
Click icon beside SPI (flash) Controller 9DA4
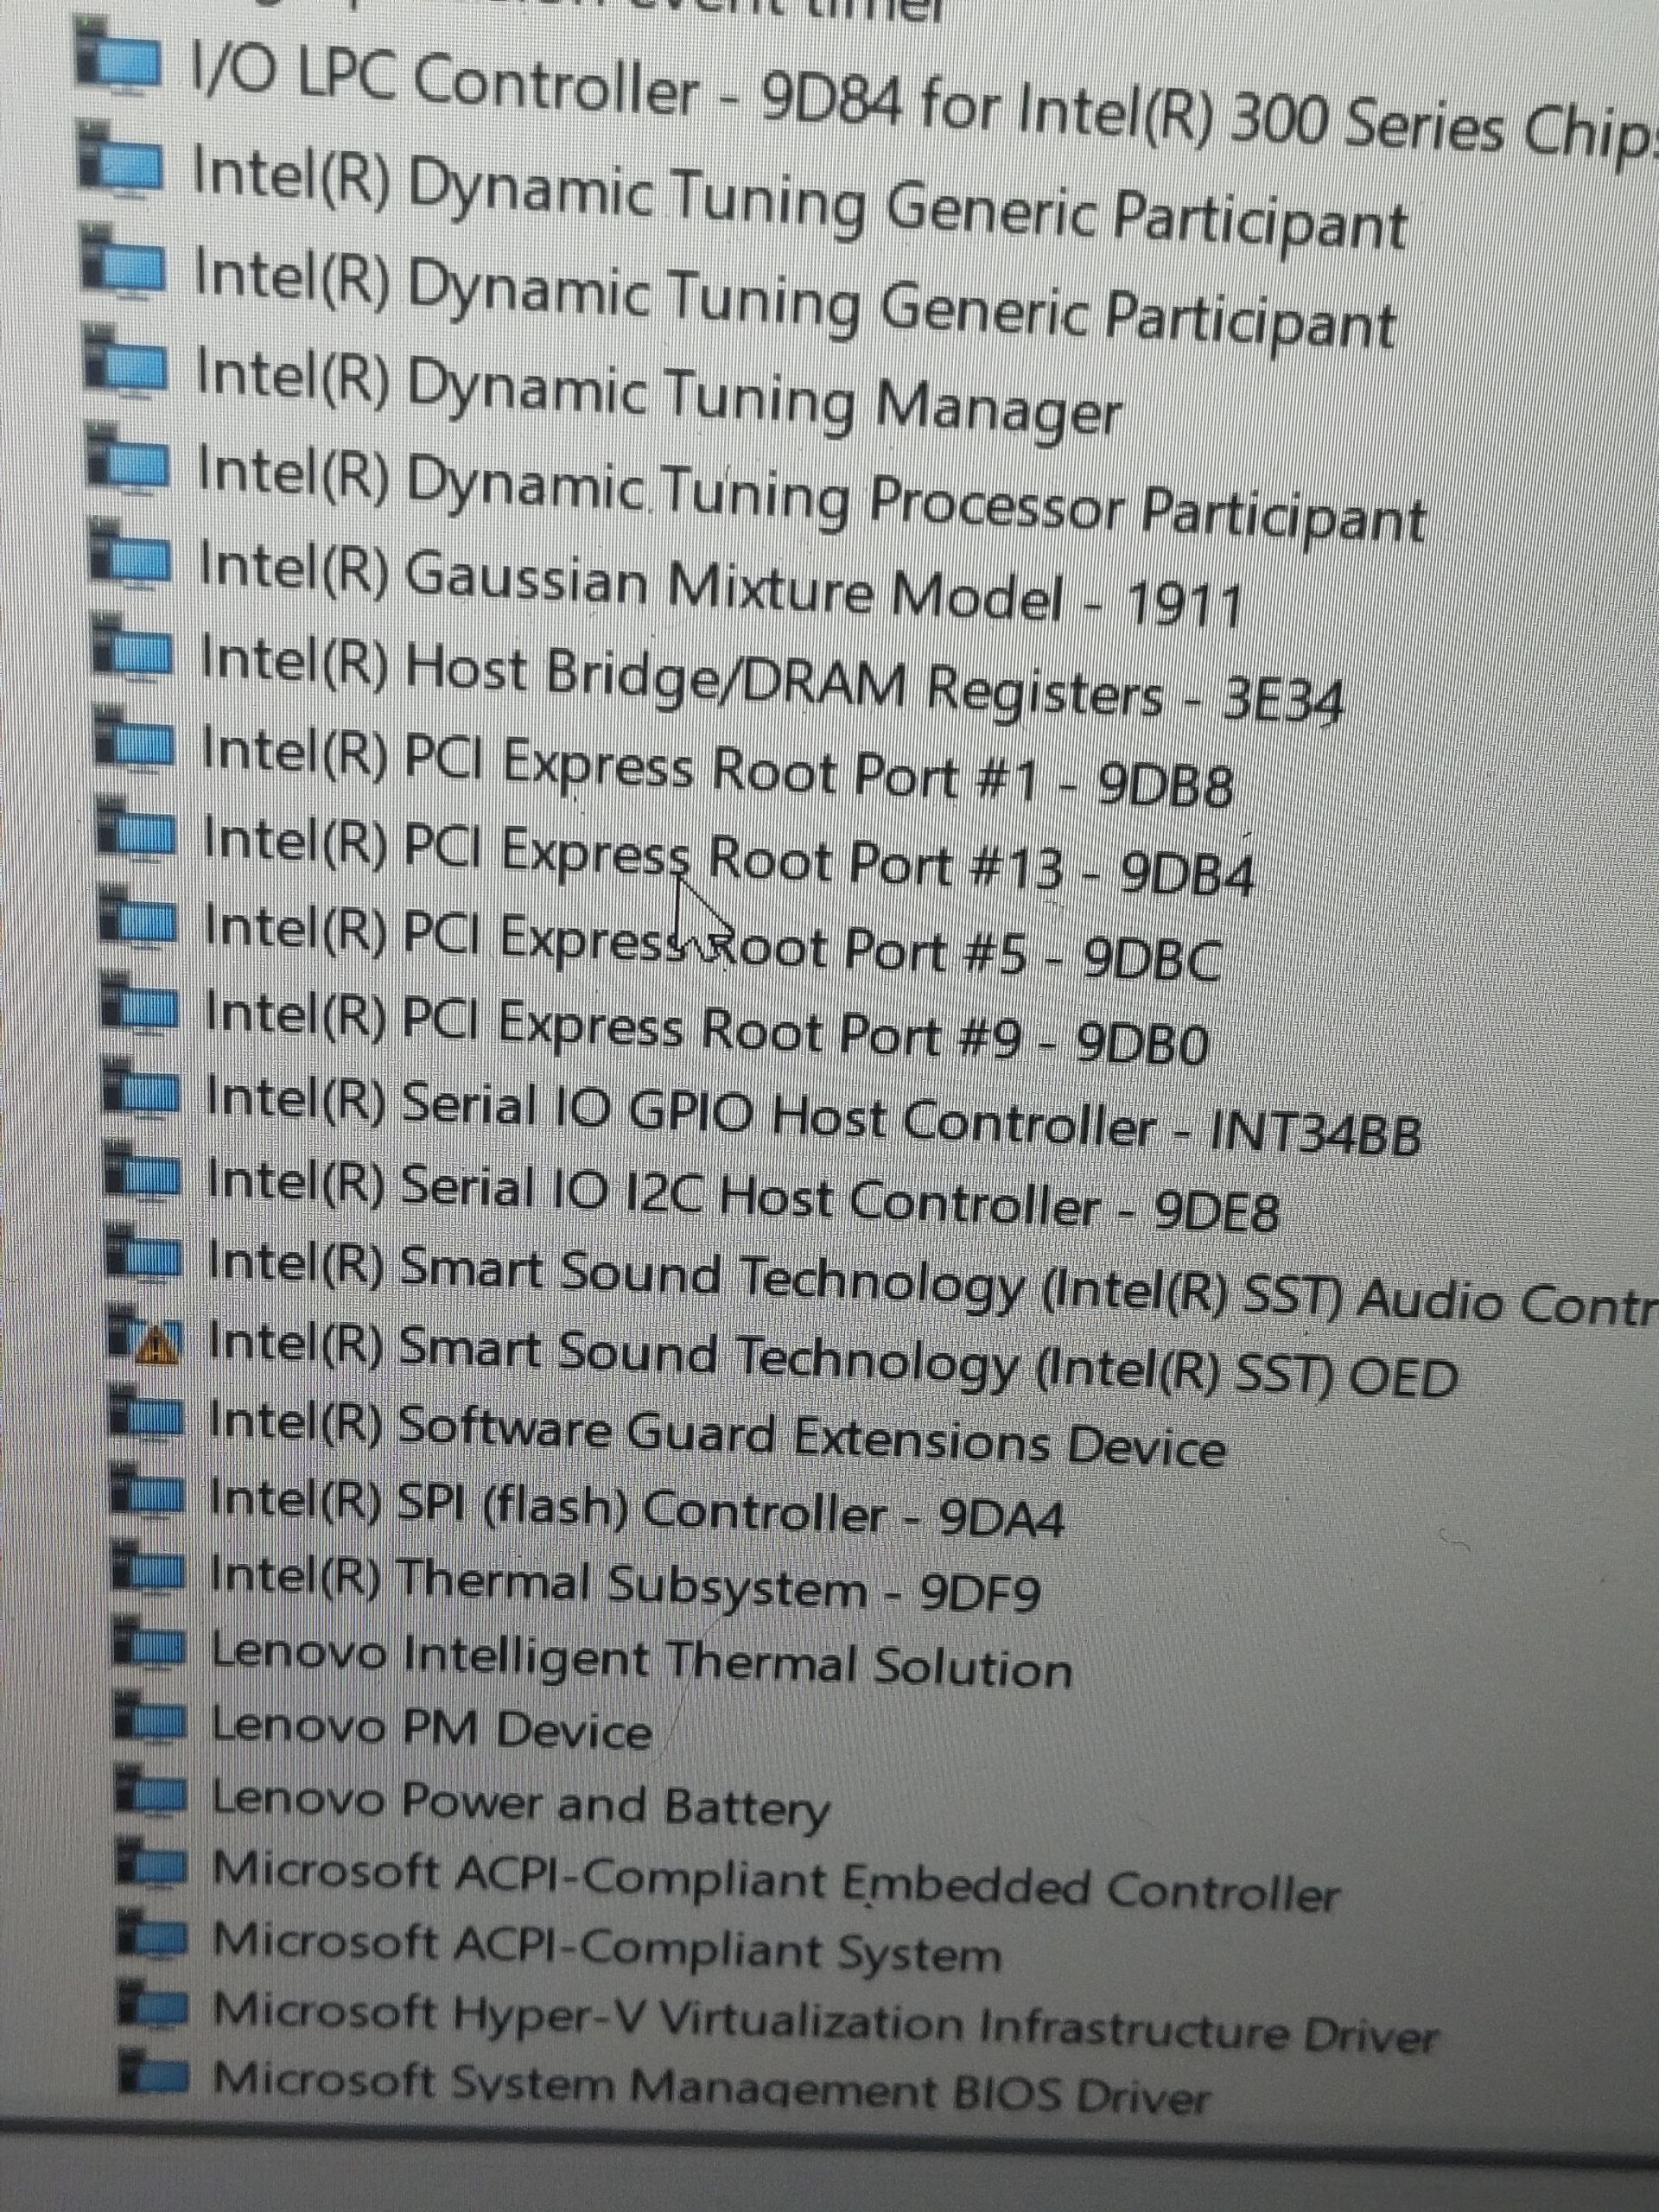[148, 1492]
